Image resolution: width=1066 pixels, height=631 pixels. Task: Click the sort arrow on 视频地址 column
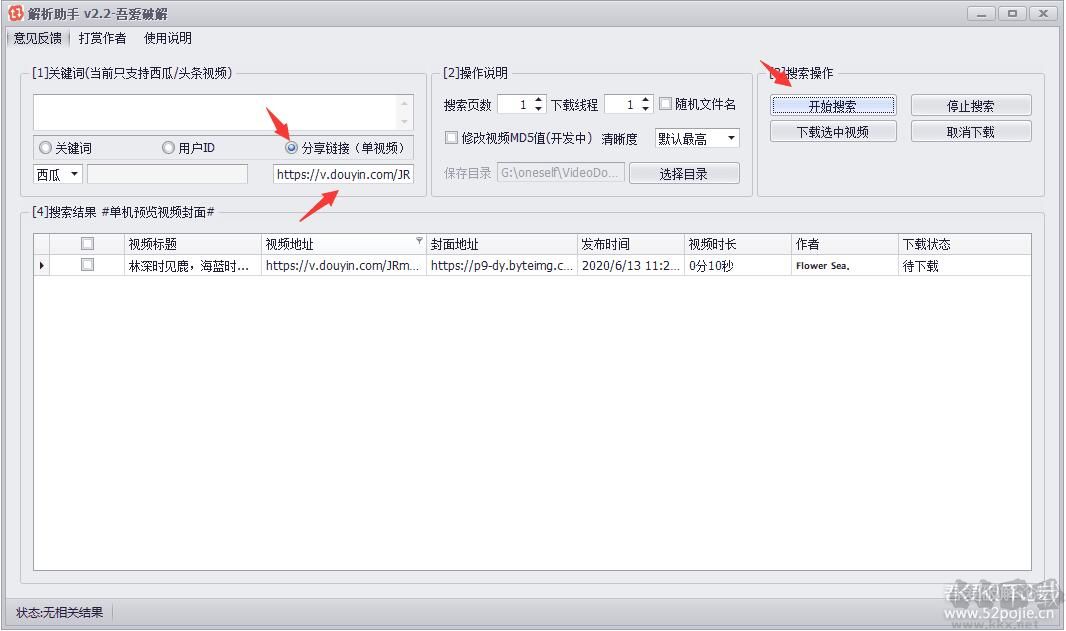(419, 239)
